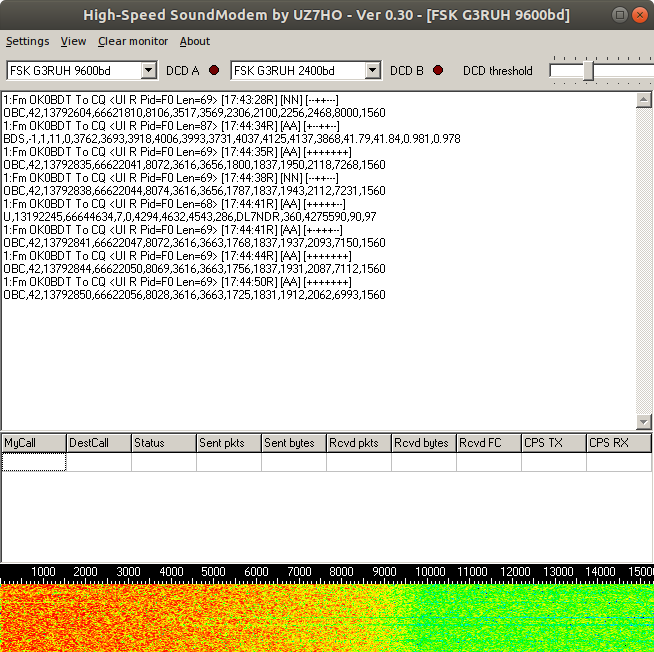Image resolution: width=654 pixels, height=652 pixels.
Task: Open the Settings menu
Action: pos(28,41)
